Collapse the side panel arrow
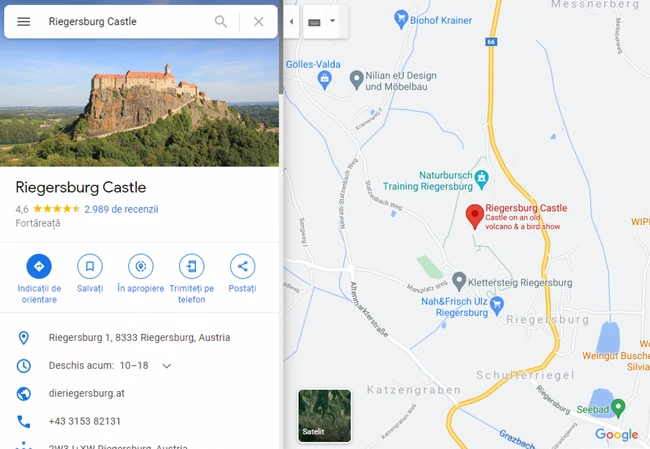The width and height of the screenshot is (650, 449). tap(291, 22)
